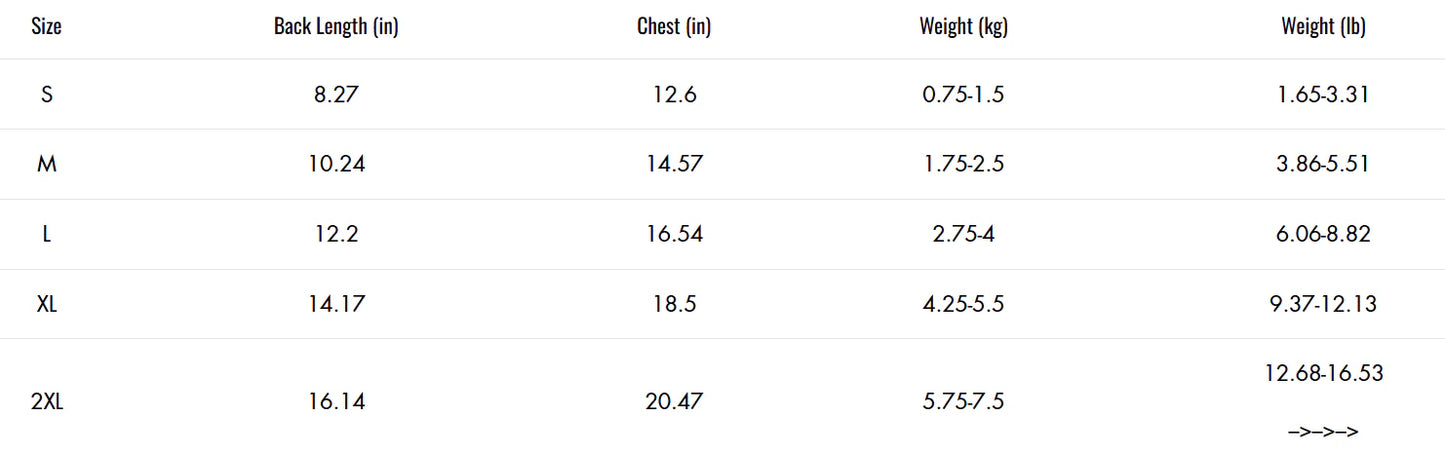Click the 16.14 back length value
This screenshot has height=454, width=1445.
[336, 402]
